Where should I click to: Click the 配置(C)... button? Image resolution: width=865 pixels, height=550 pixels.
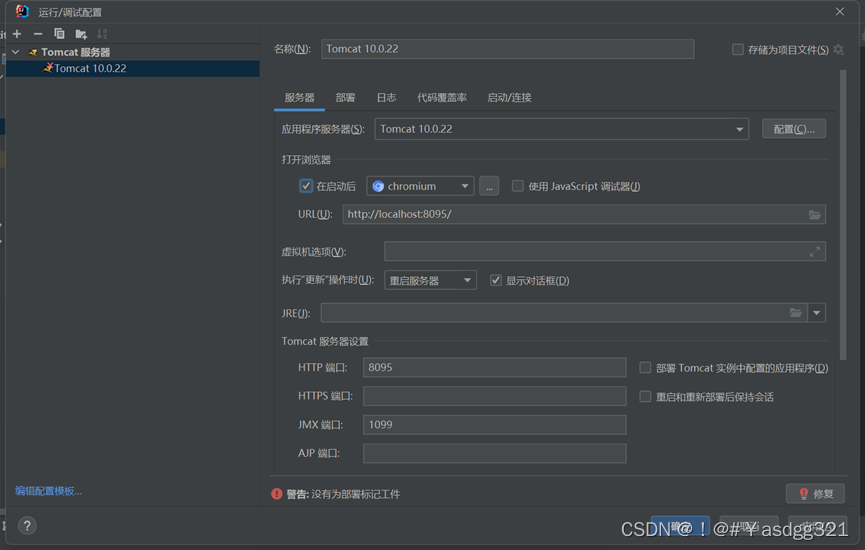[x=794, y=129]
